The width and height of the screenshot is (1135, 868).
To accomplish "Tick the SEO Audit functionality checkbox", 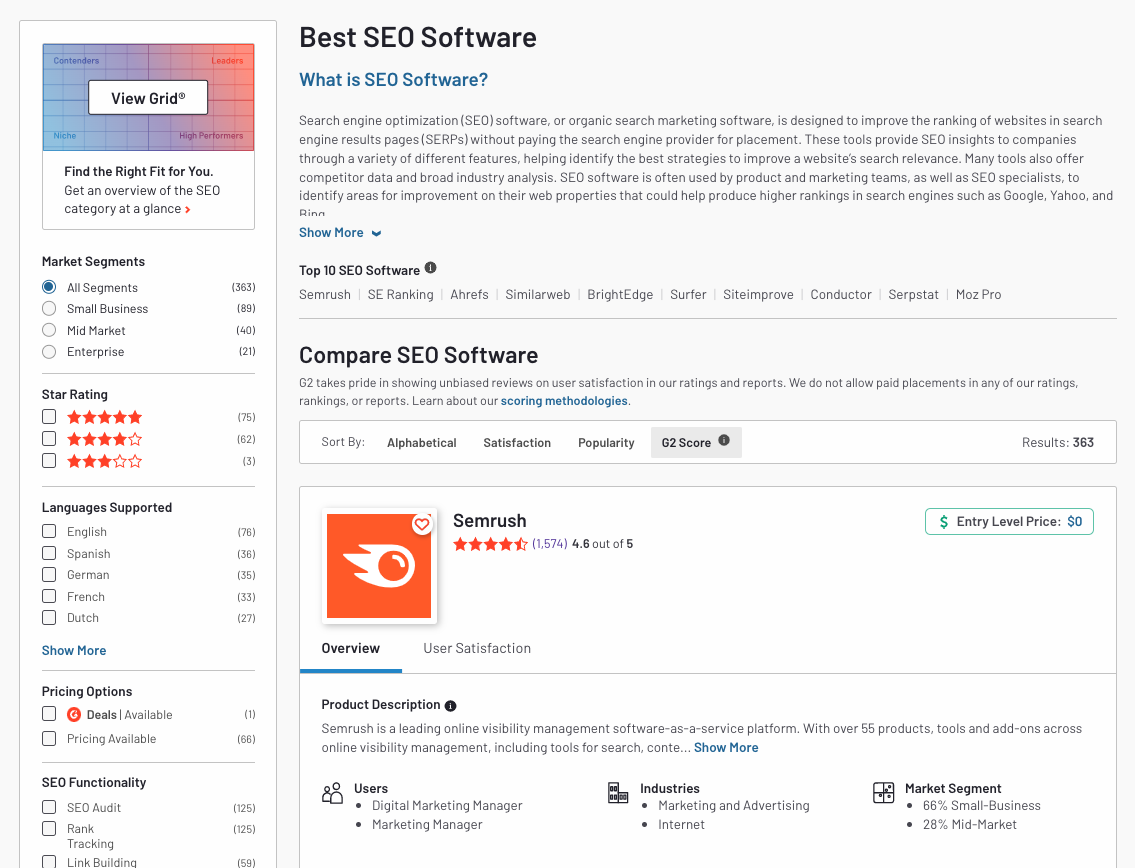I will coord(49,807).
